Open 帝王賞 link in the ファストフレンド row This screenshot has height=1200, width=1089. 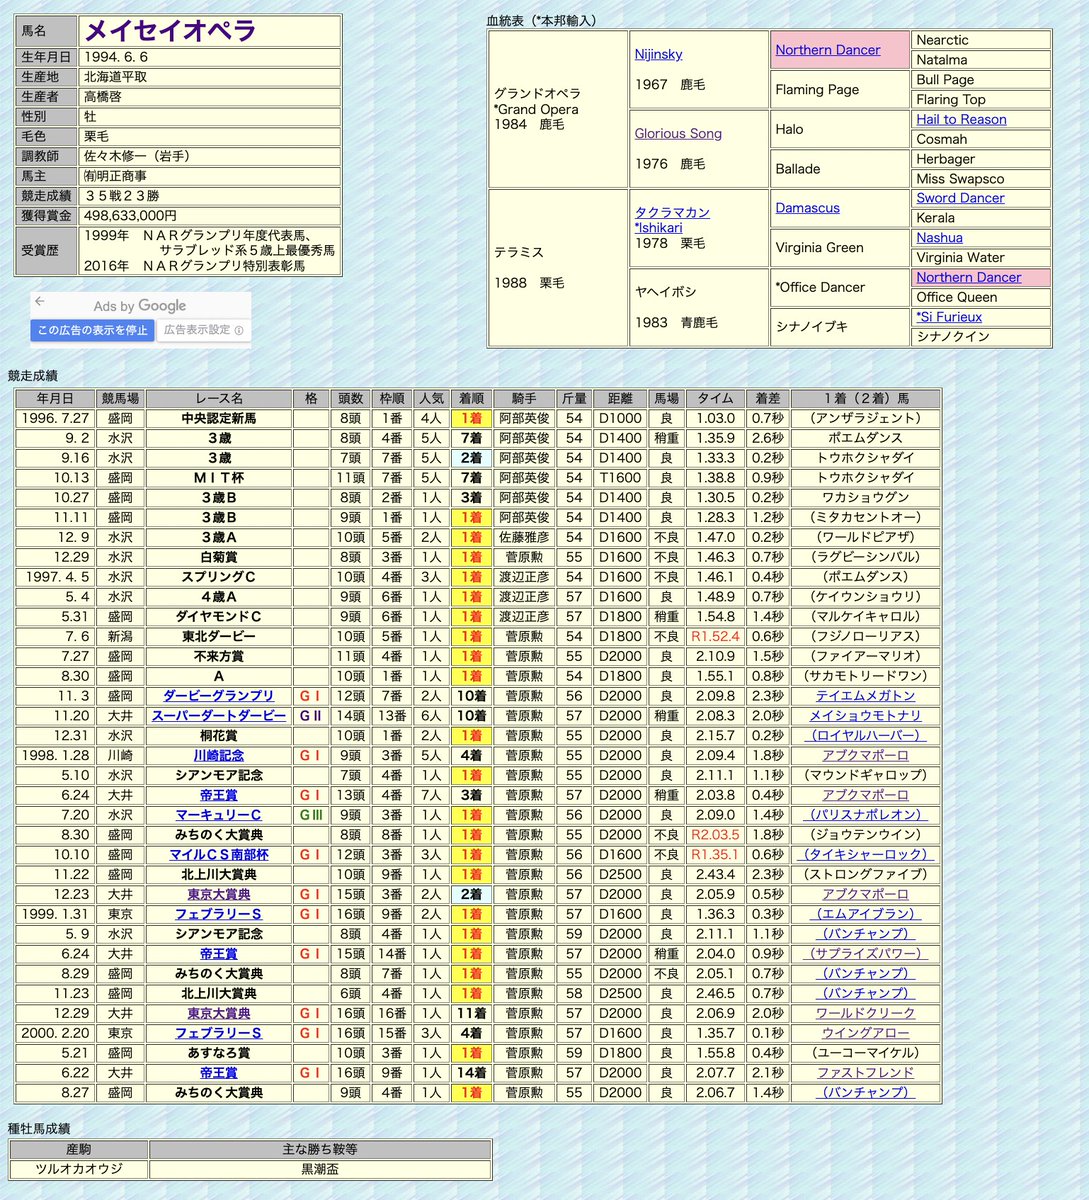(218, 1073)
